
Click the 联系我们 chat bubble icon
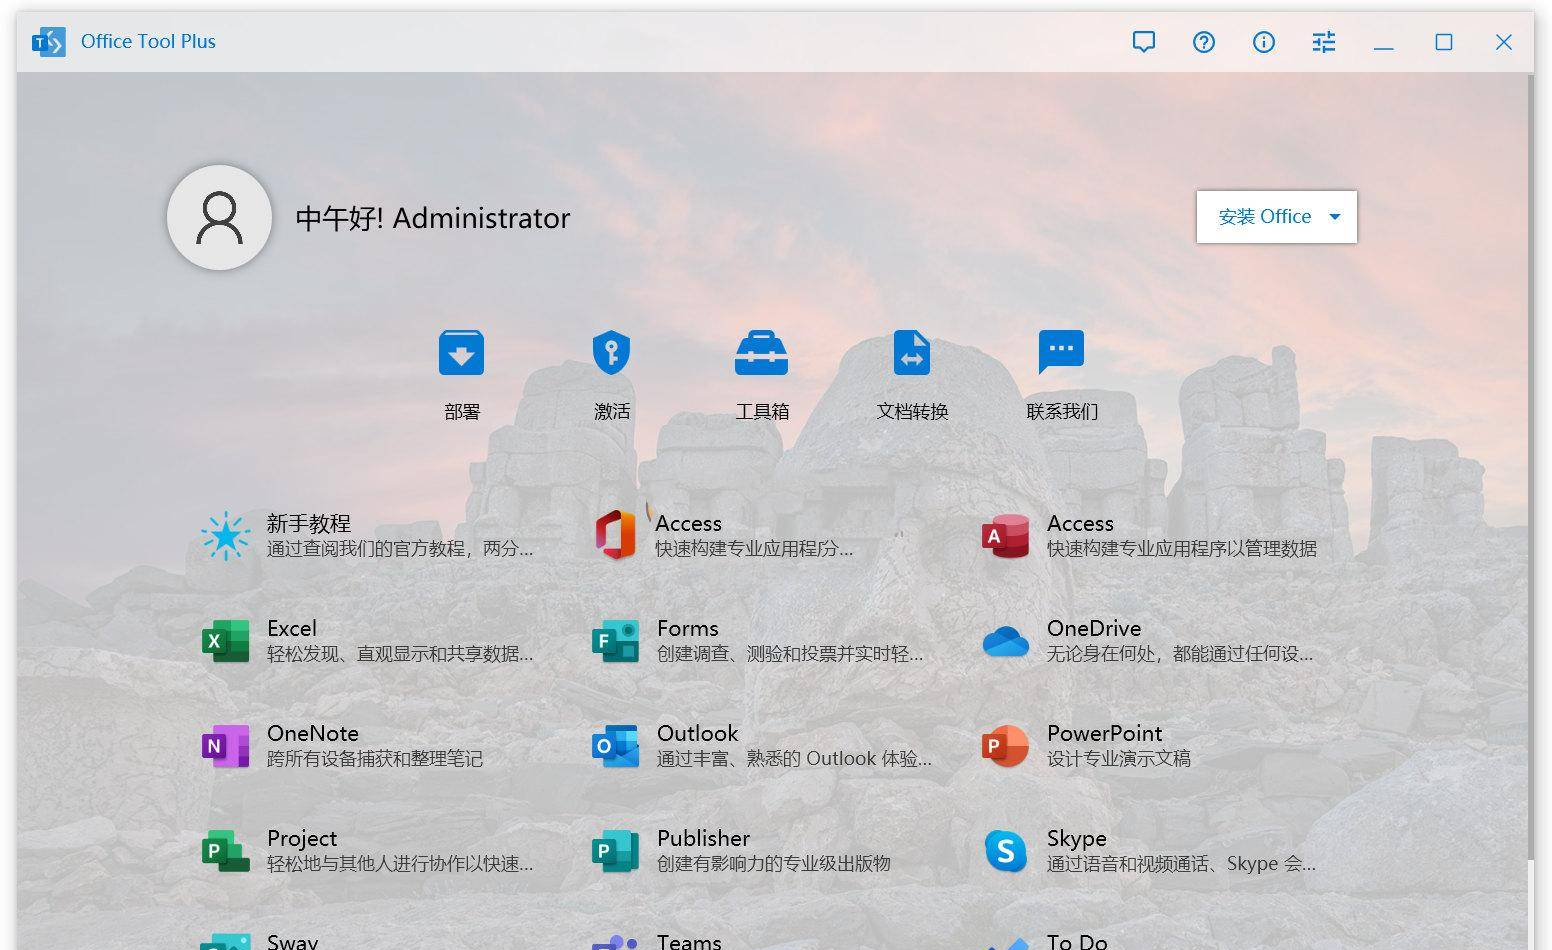(1061, 352)
